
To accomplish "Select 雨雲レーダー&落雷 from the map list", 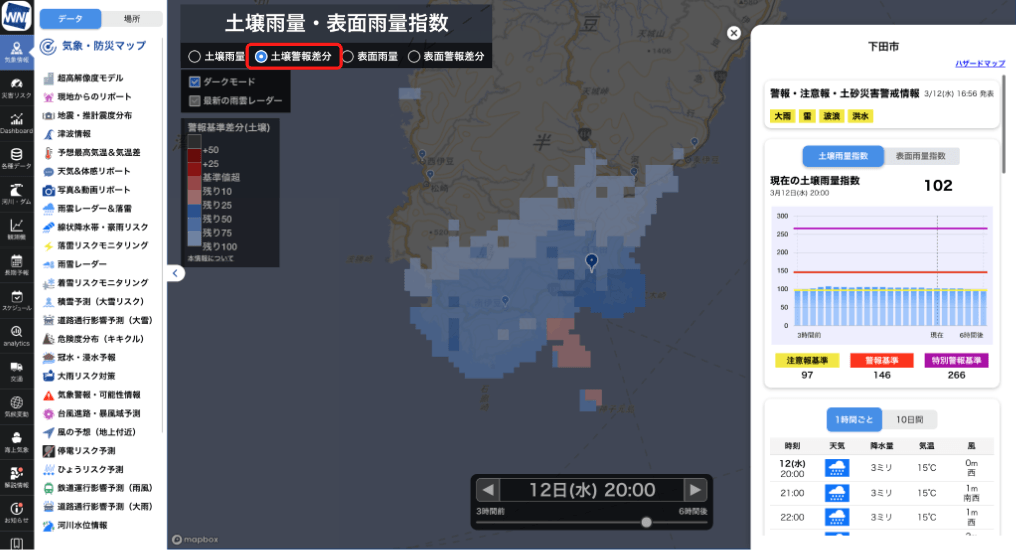I will 95,208.
